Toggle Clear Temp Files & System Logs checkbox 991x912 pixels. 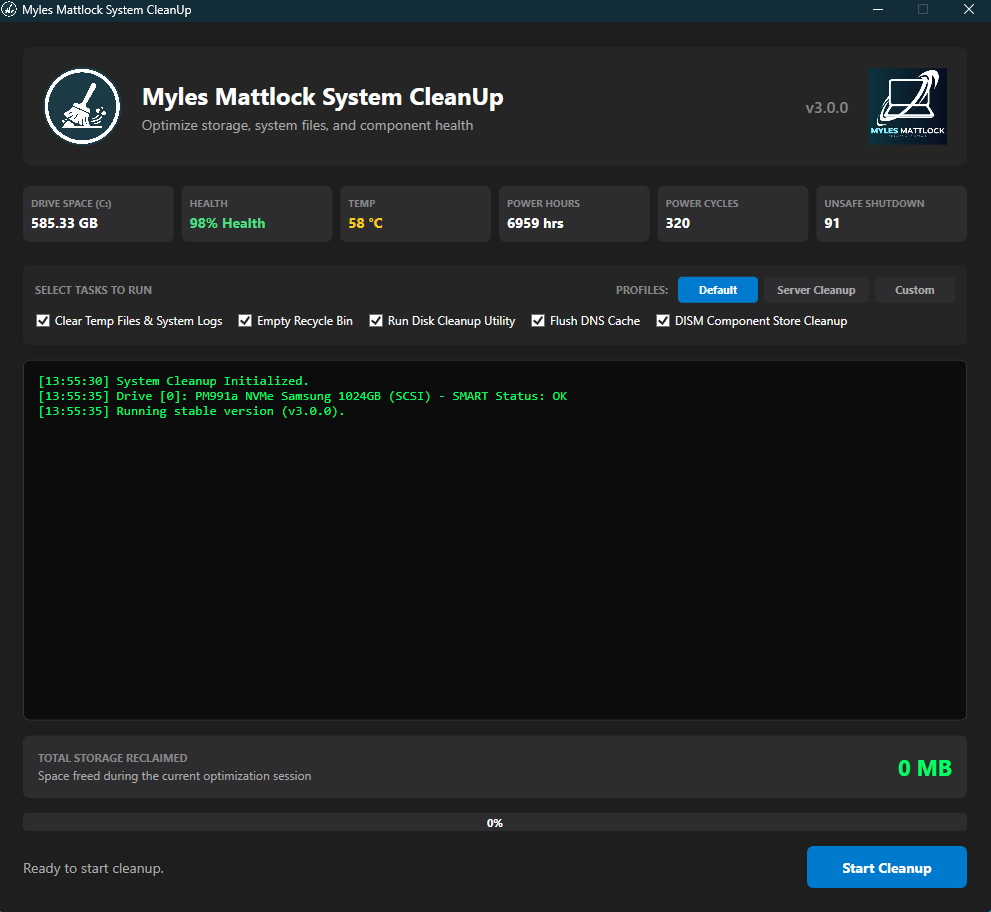pyautogui.click(x=43, y=320)
